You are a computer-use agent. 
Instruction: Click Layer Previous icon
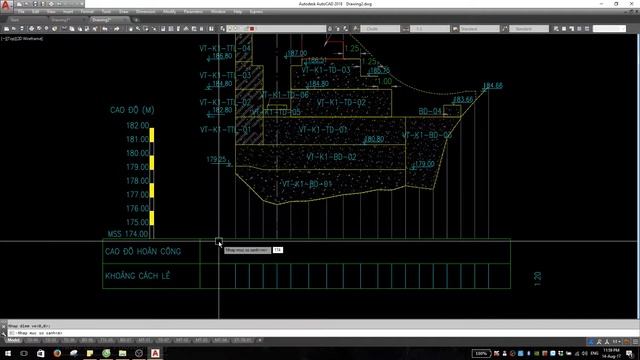tap(338, 29)
